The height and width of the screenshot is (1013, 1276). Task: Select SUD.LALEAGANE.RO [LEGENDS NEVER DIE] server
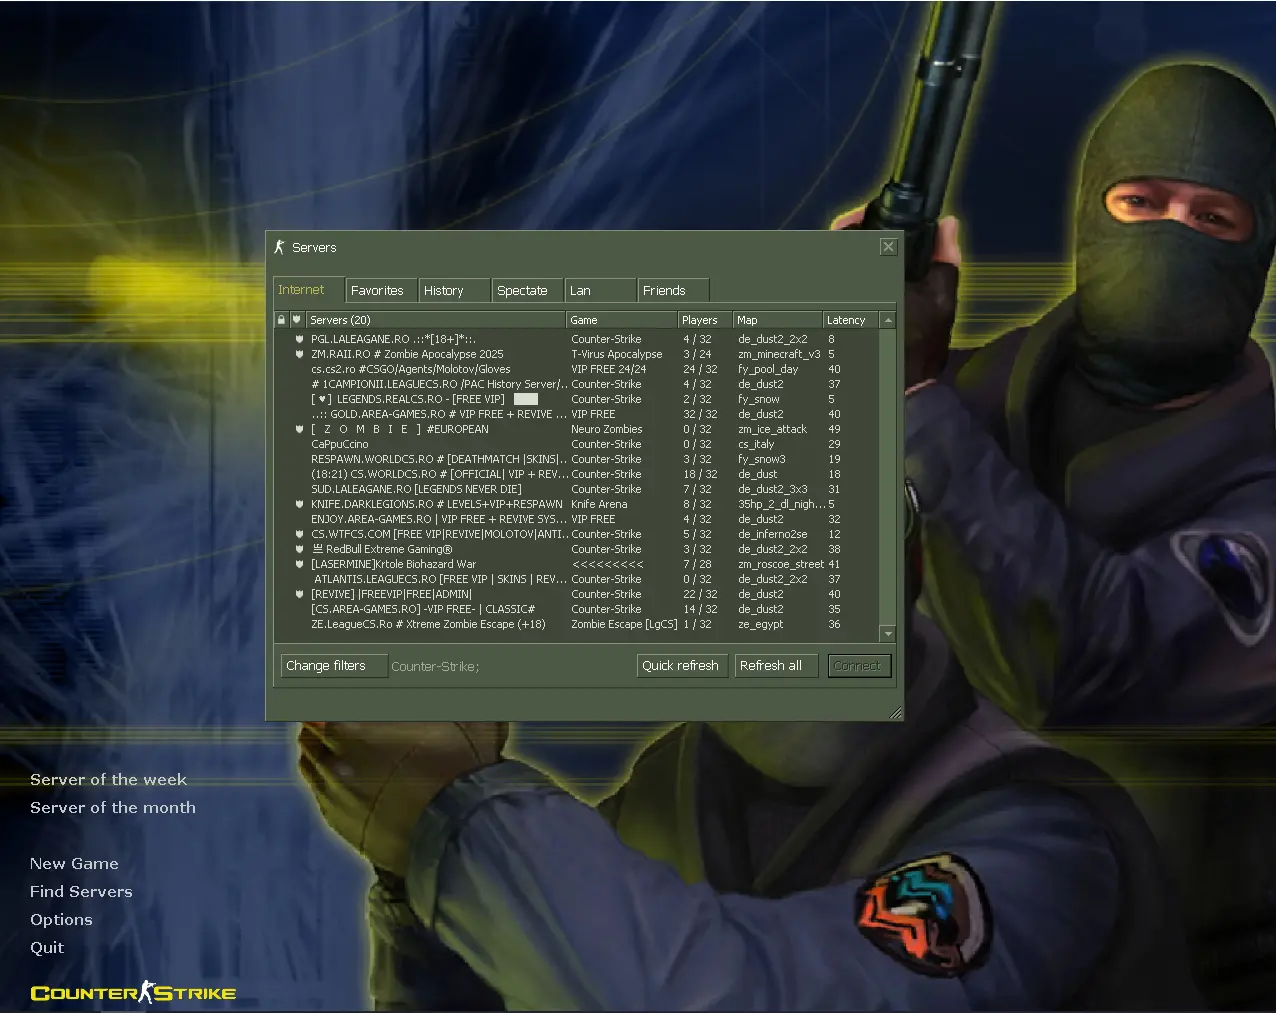(577, 489)
